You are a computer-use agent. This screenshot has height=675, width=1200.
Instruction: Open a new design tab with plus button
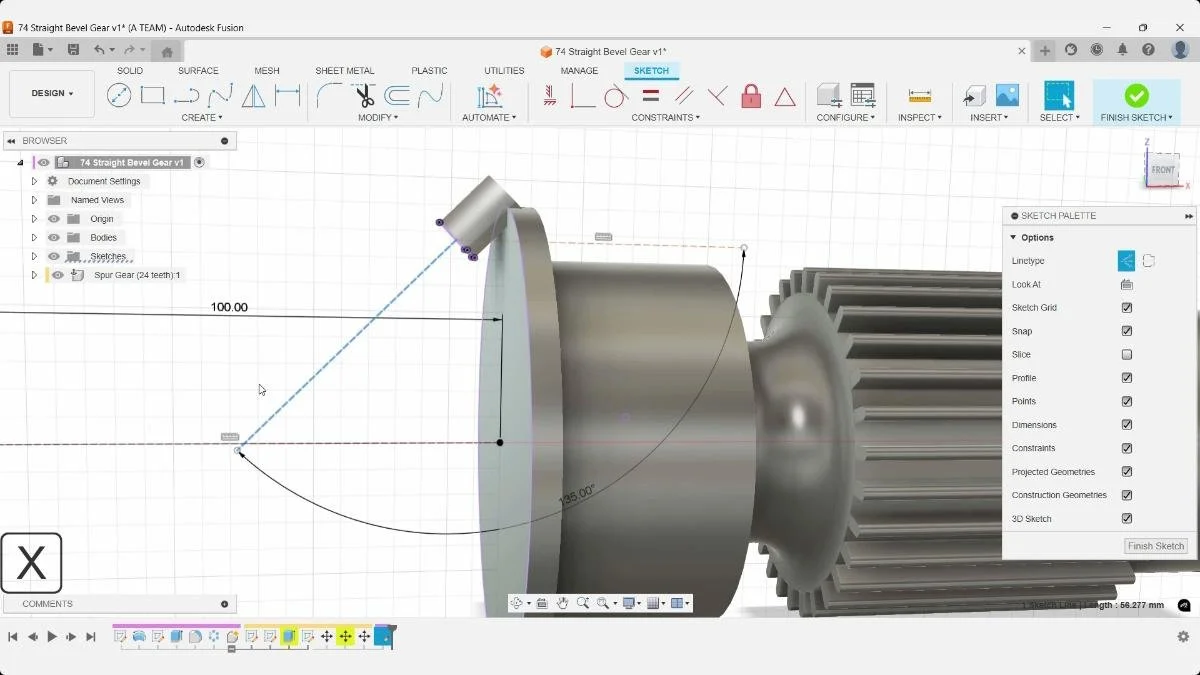pyautogui.click(x=1045, y=50)
